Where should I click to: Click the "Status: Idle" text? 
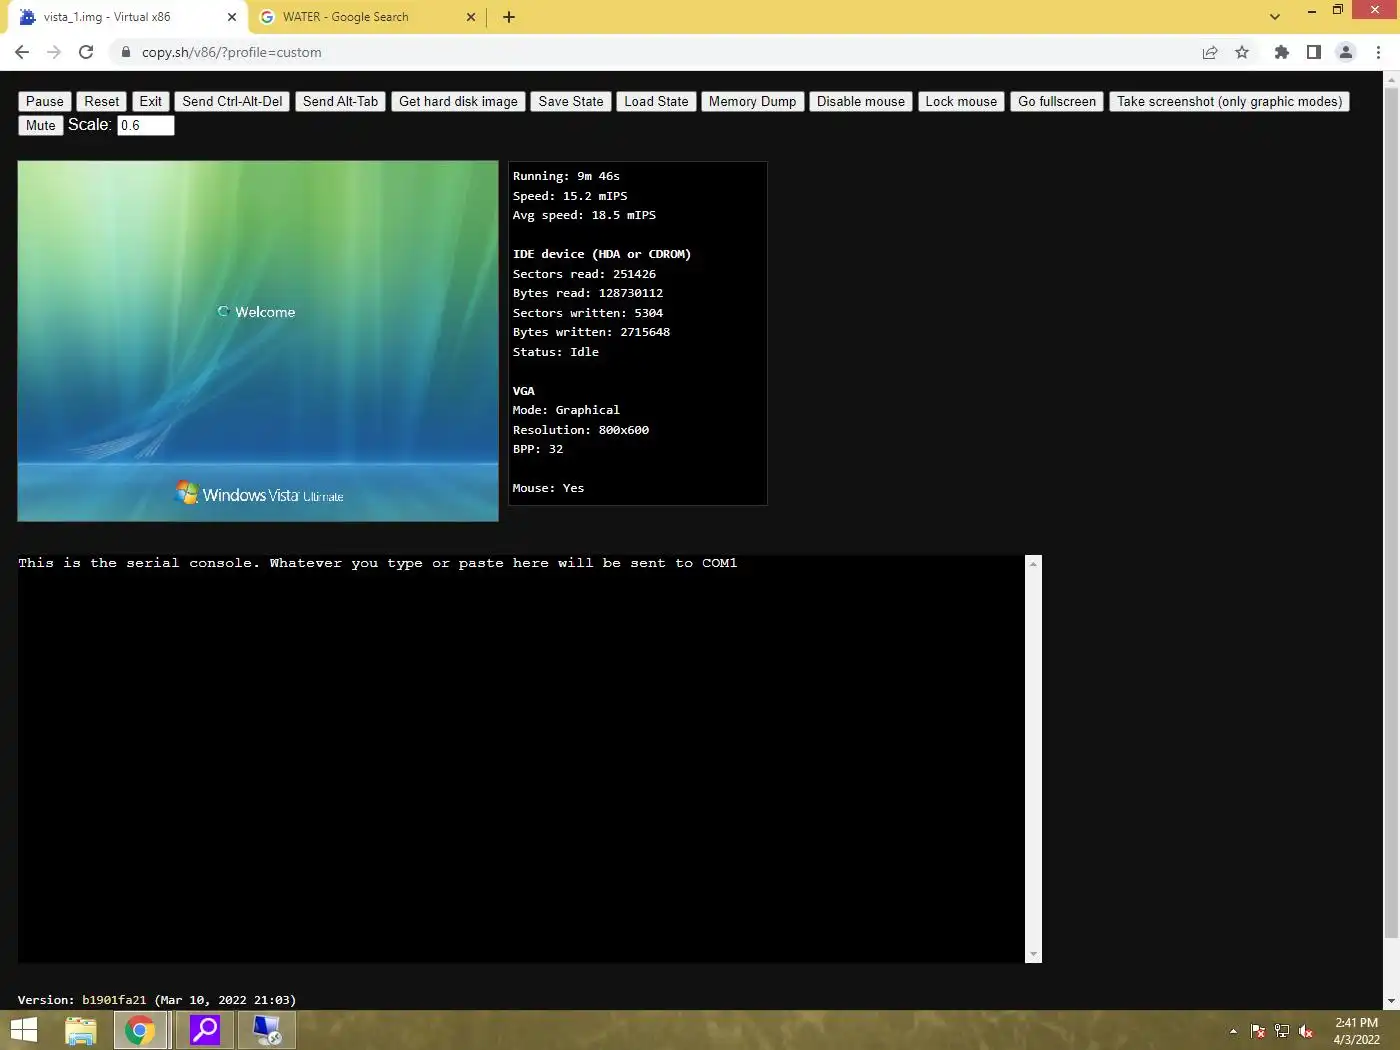pos(556,352)
